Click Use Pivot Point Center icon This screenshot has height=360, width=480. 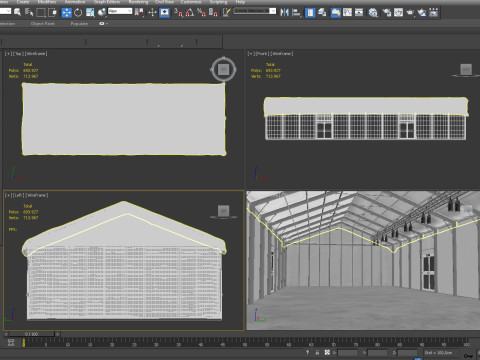pos(140,13)
